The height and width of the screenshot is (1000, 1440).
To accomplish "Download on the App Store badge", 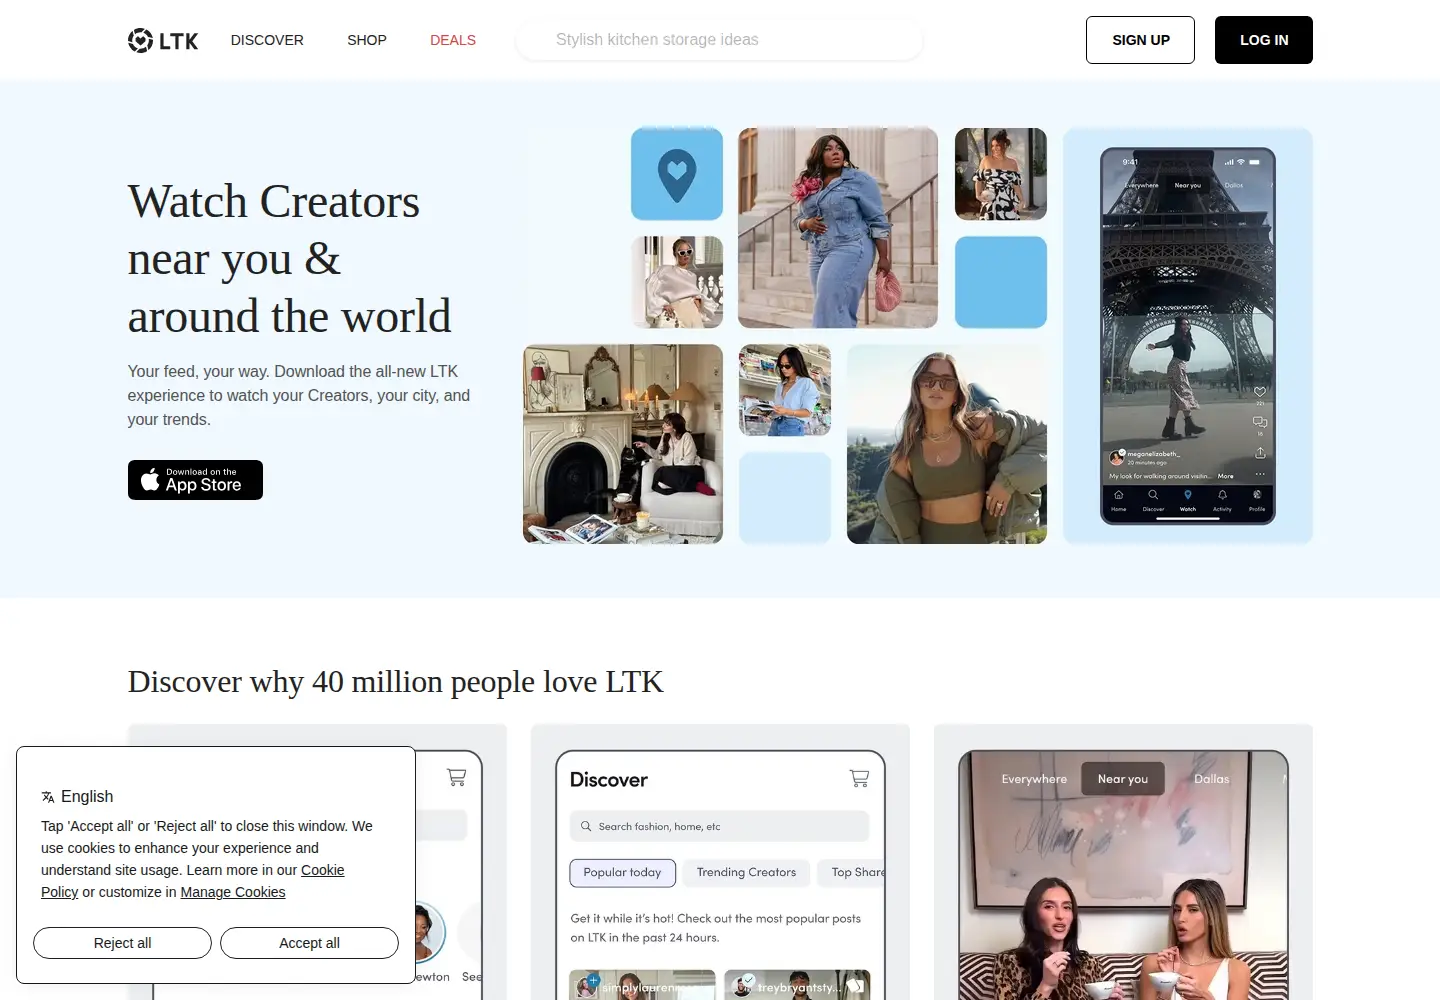I will click(195, 480).
